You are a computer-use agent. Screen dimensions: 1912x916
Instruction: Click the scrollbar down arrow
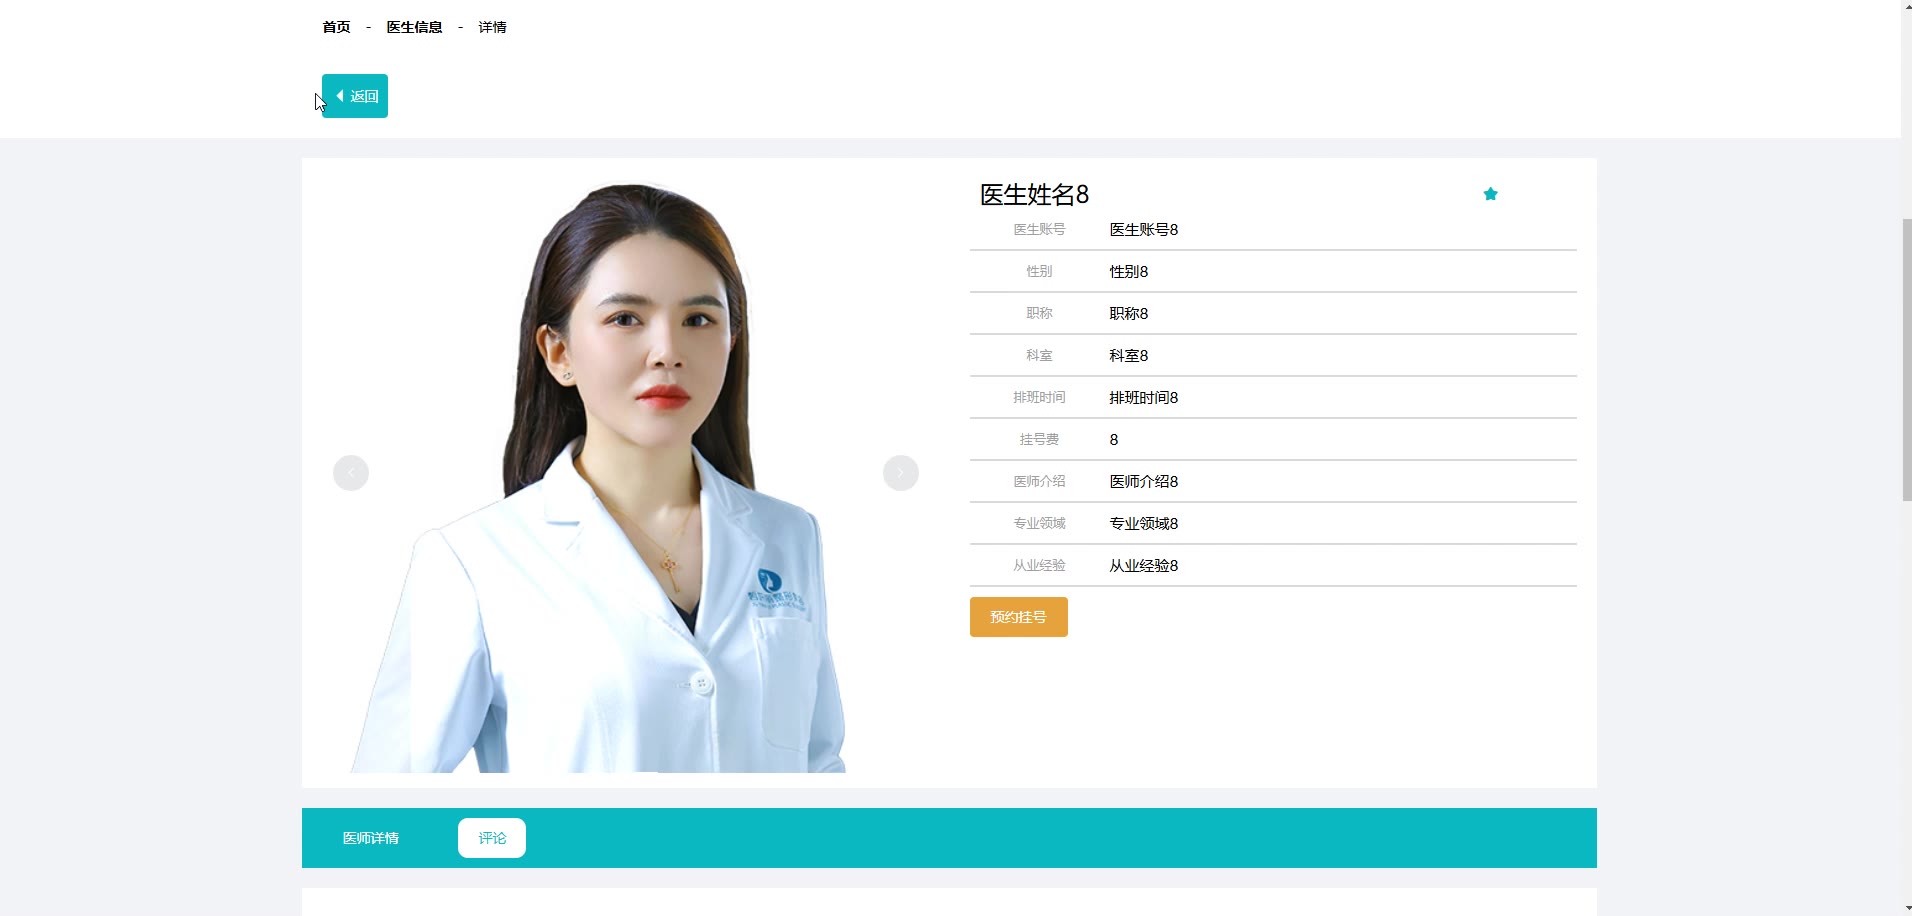pos(1906,908)
